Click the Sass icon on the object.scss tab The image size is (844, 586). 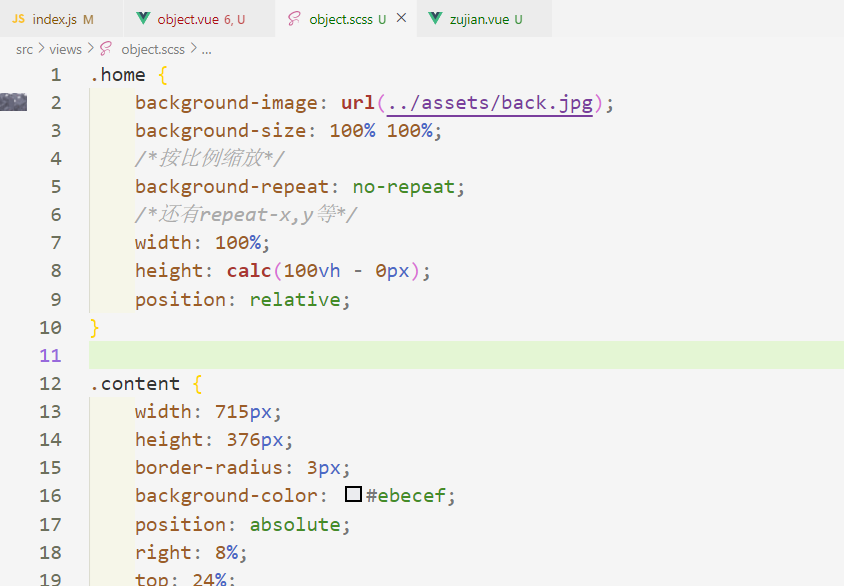296,17
